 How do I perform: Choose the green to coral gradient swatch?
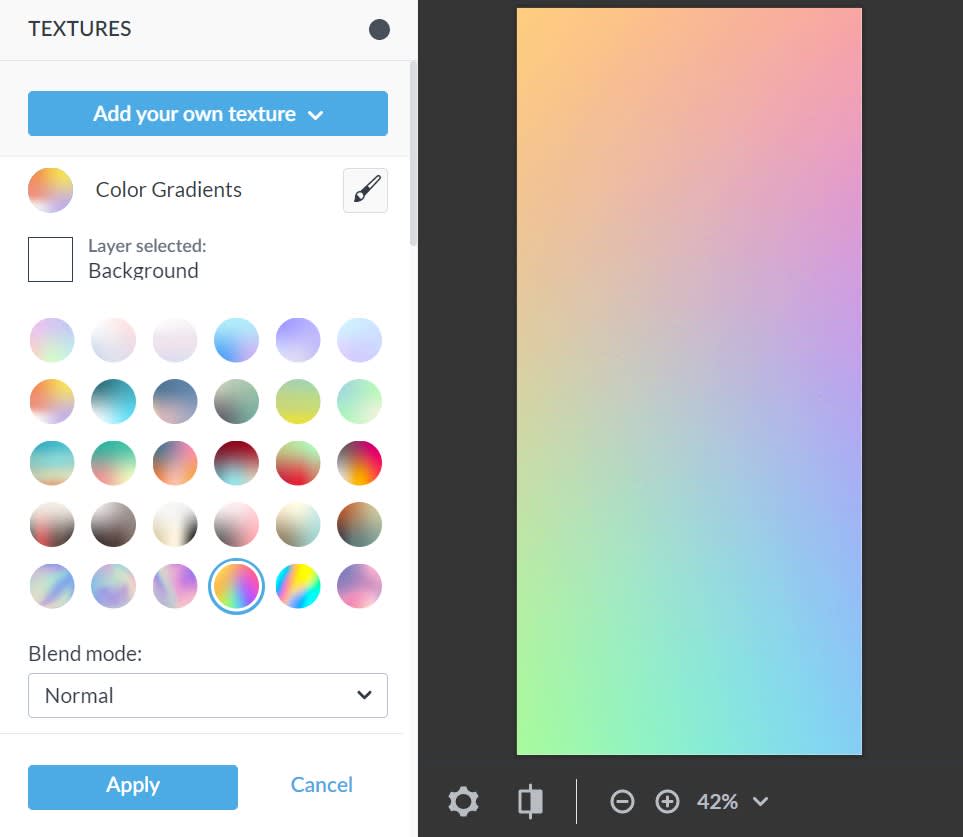[114, 462]
